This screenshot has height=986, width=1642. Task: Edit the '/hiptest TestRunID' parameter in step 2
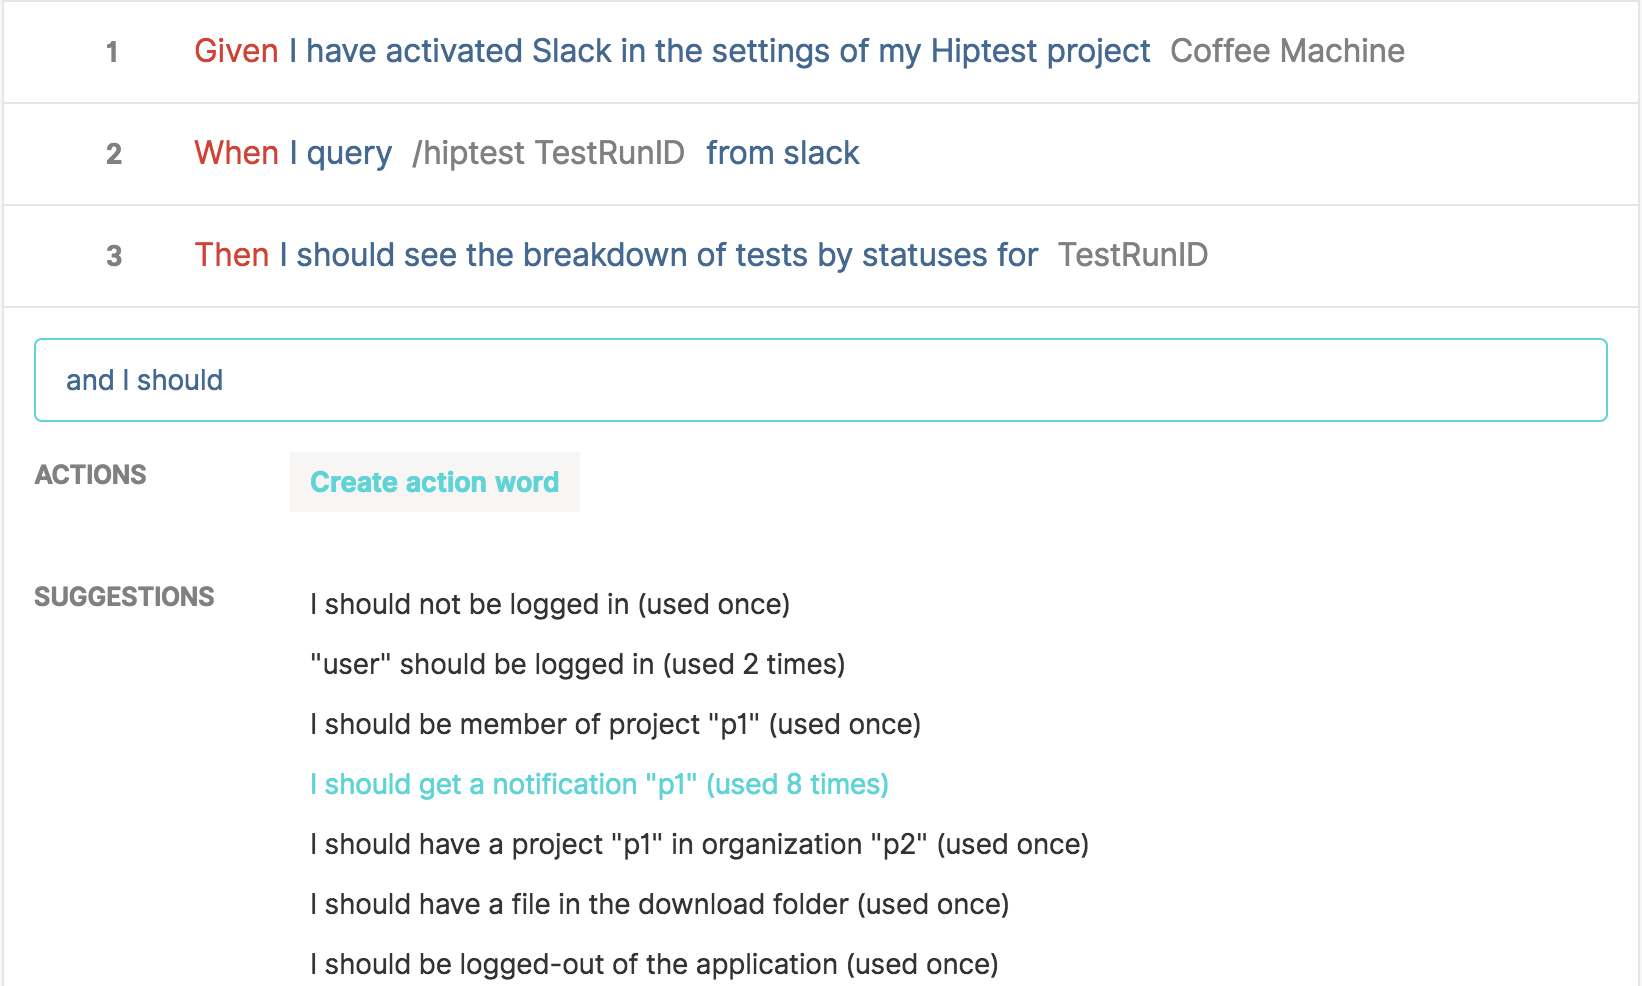(x=548, y=153)
